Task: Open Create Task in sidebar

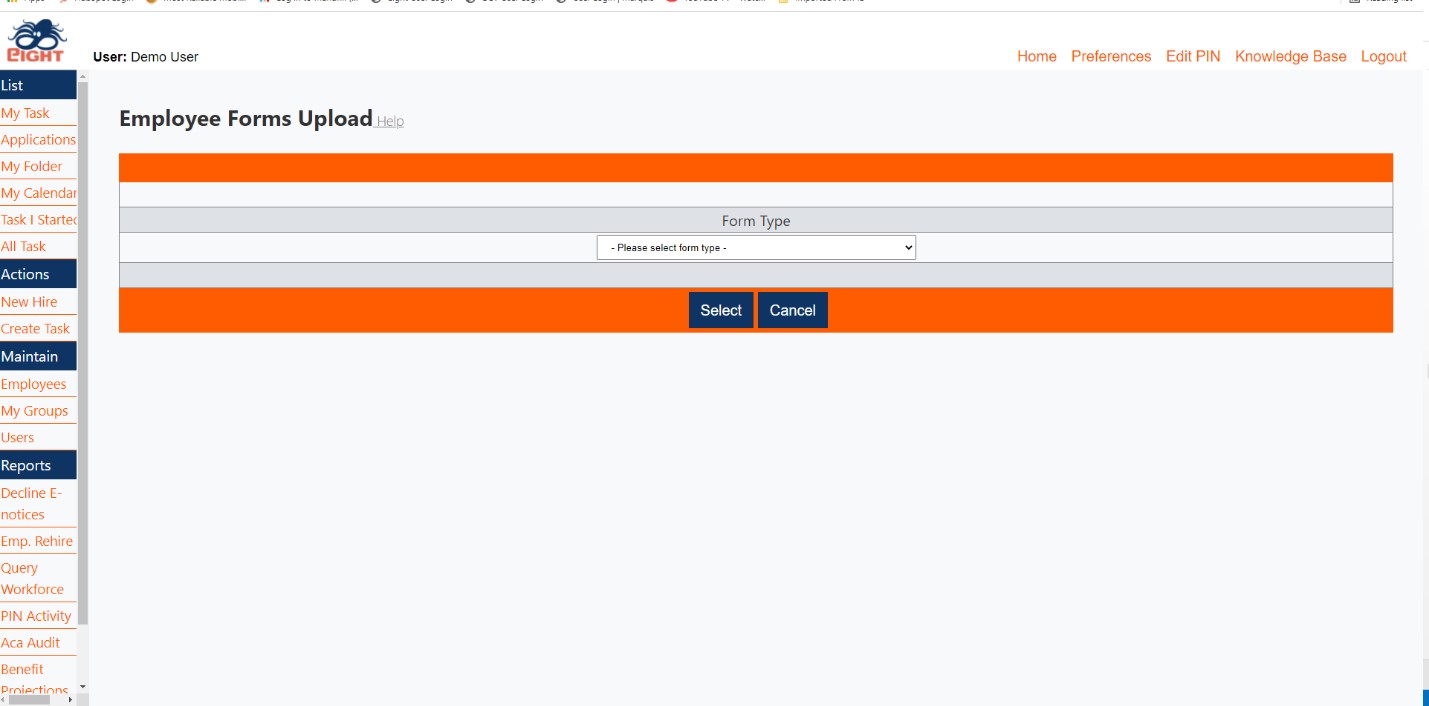Action: point(35,328)
